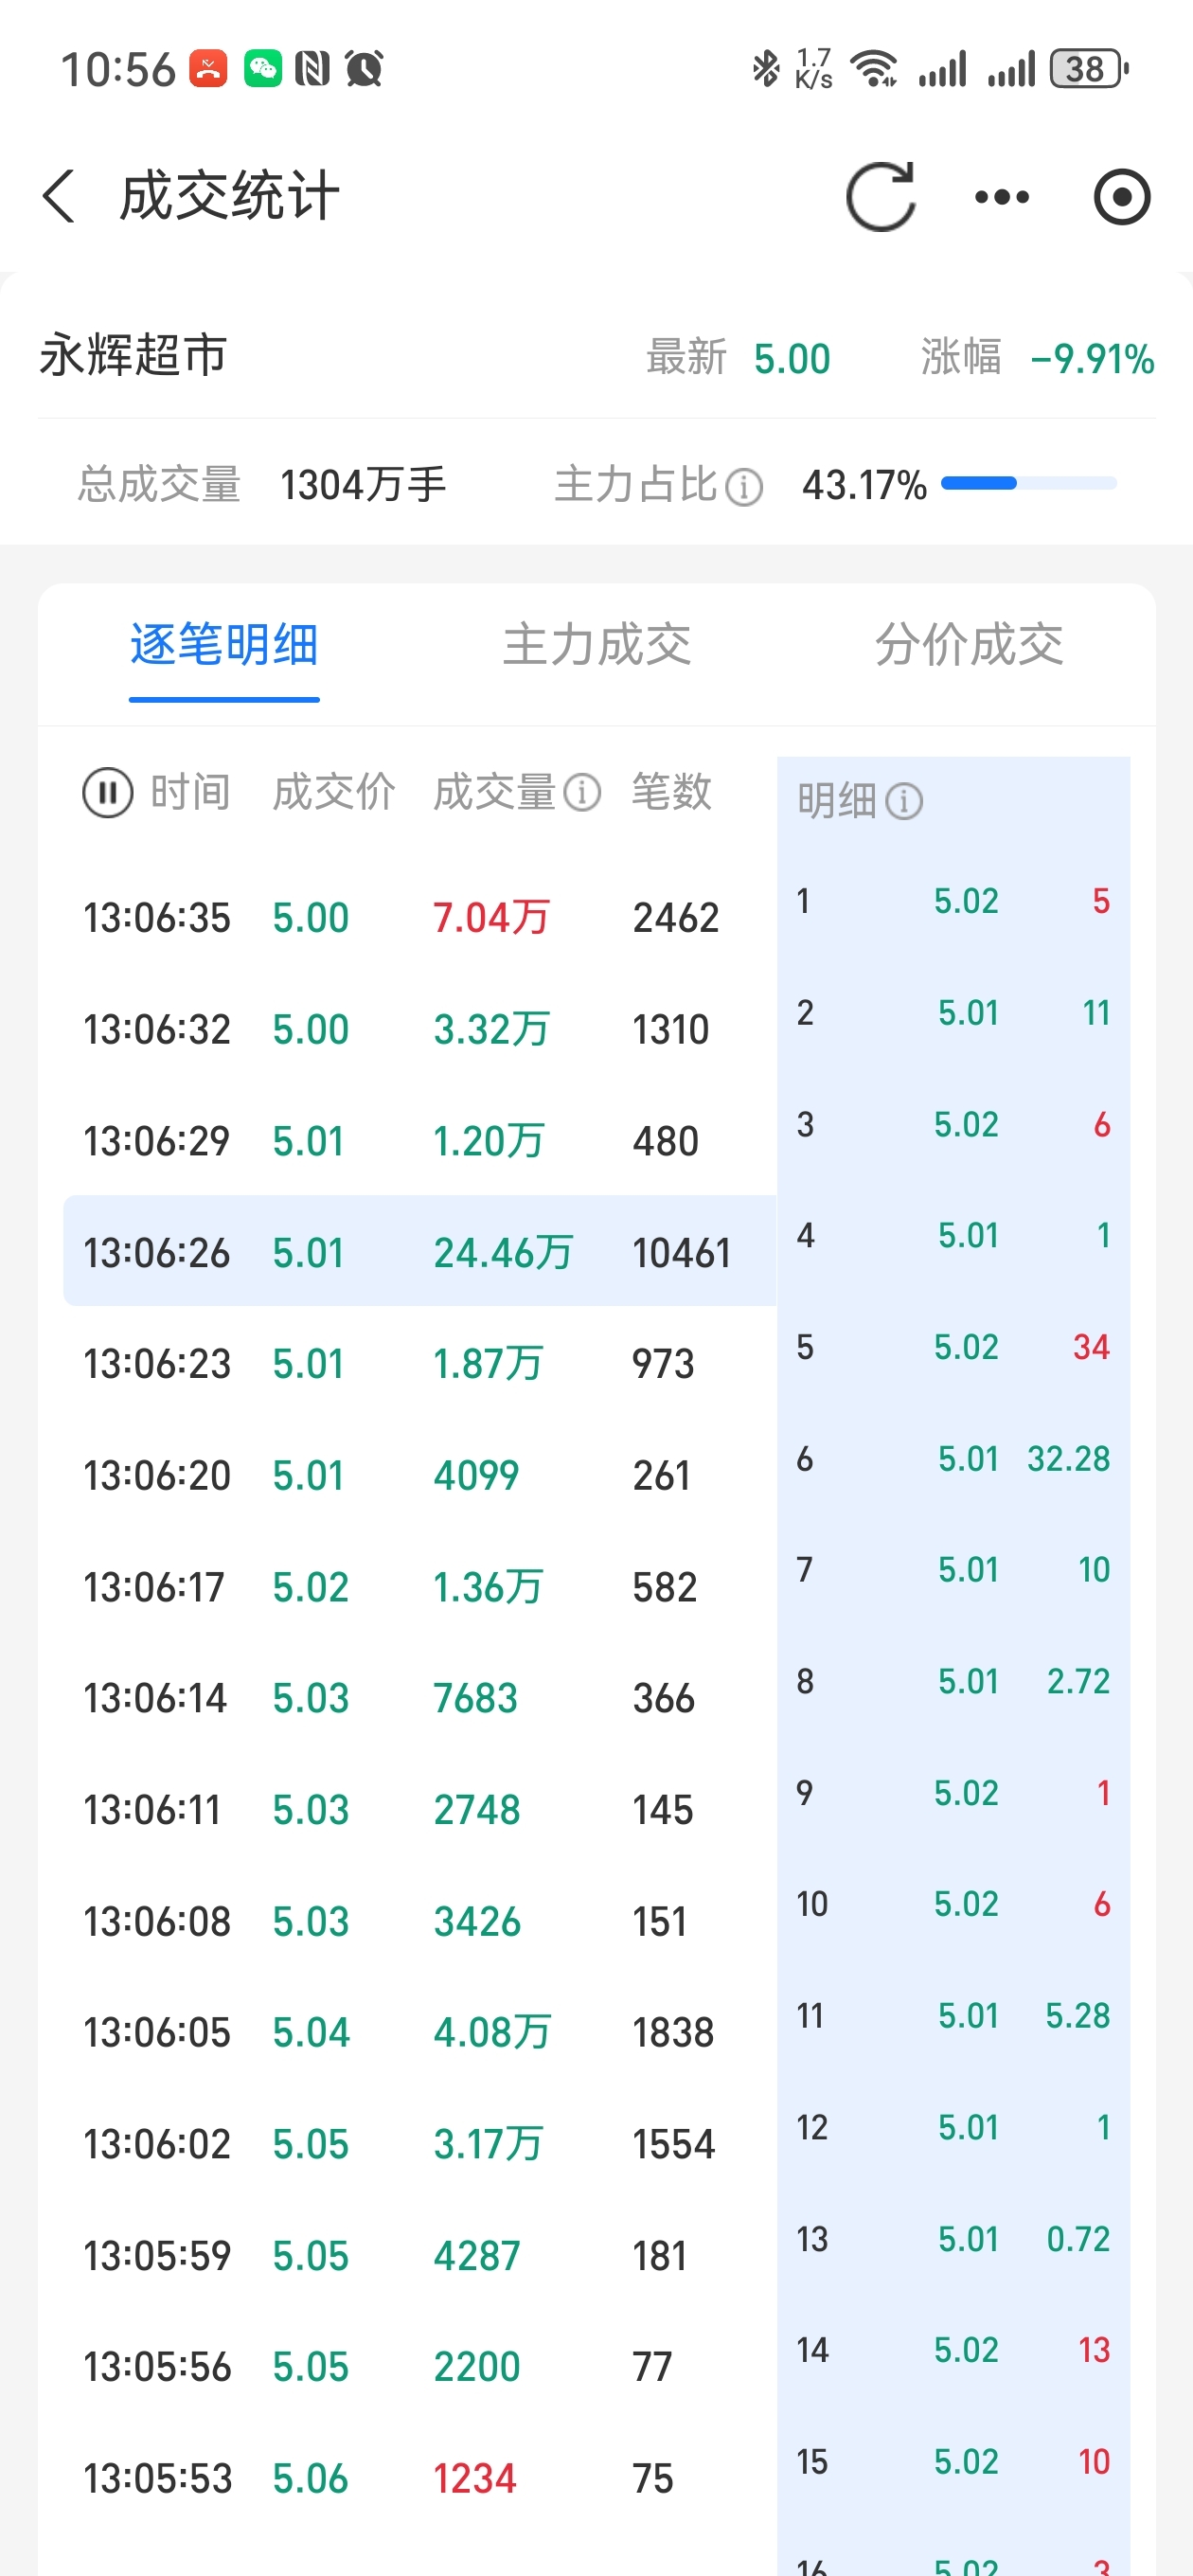Select the 13:06:29 trade row
The width and height of the screenshot is (1193, 2576).
point(419,1141)
